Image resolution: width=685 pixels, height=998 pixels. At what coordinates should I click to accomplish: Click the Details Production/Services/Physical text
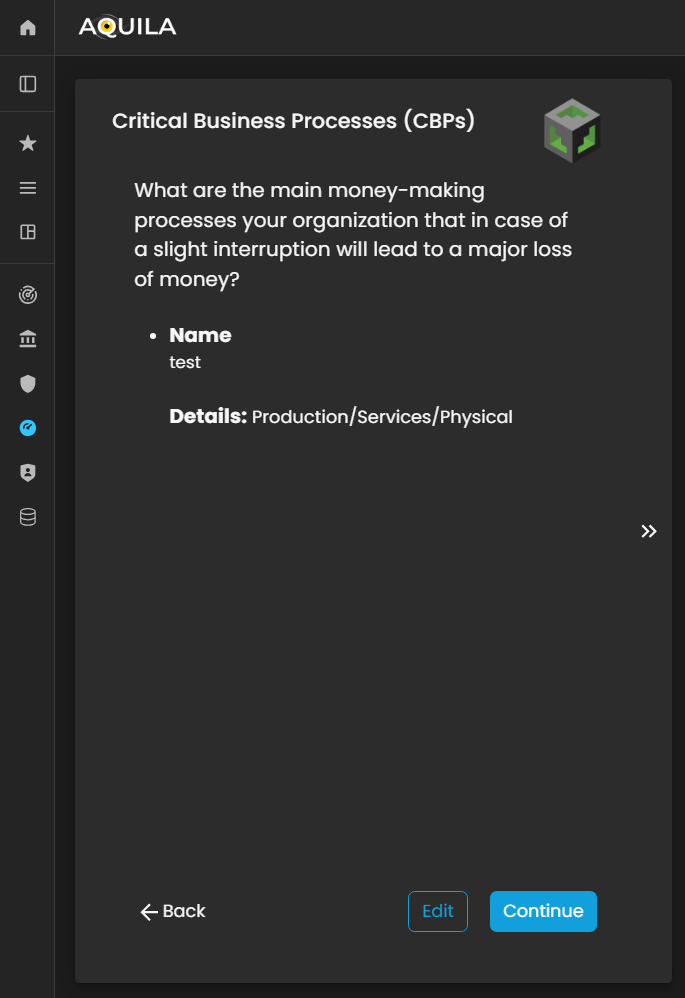click(x=341, y=417)
